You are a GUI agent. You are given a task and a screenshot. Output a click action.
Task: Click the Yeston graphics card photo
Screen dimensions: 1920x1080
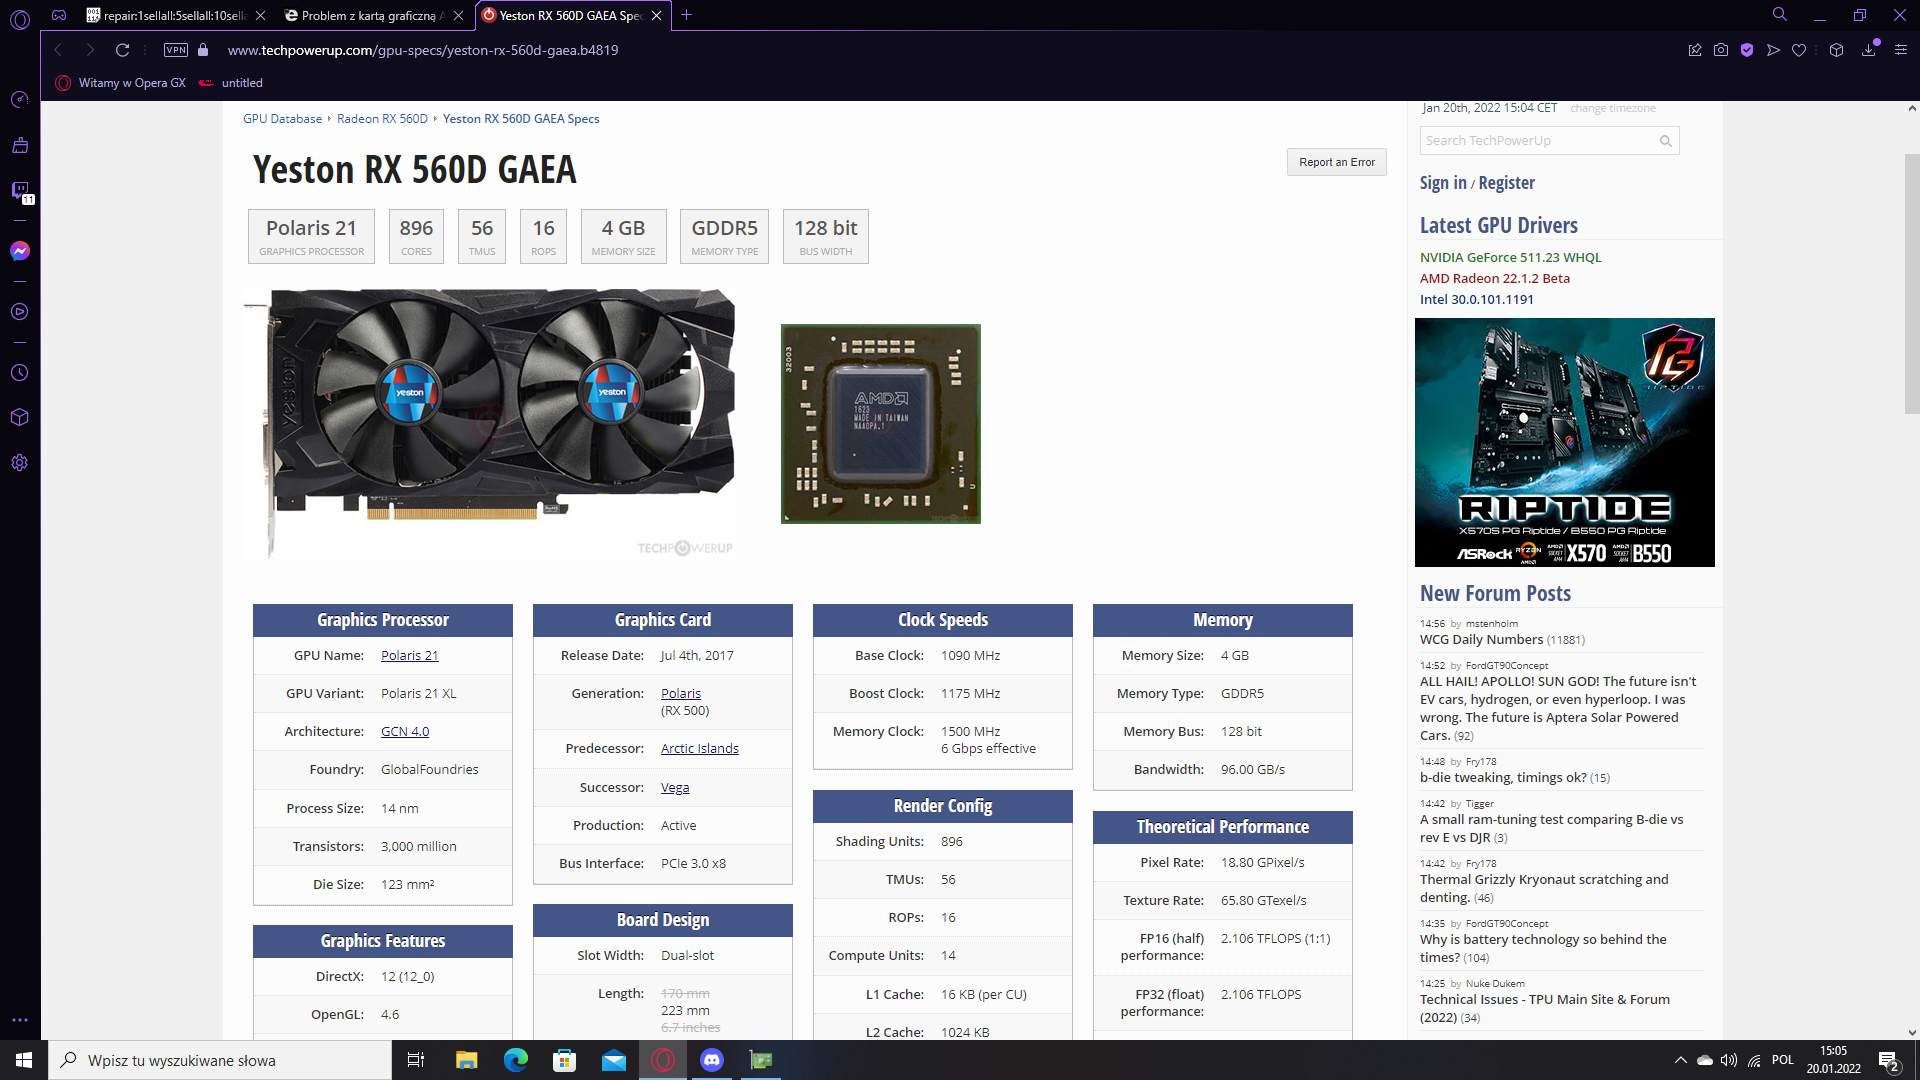click(x=491, y=422)
